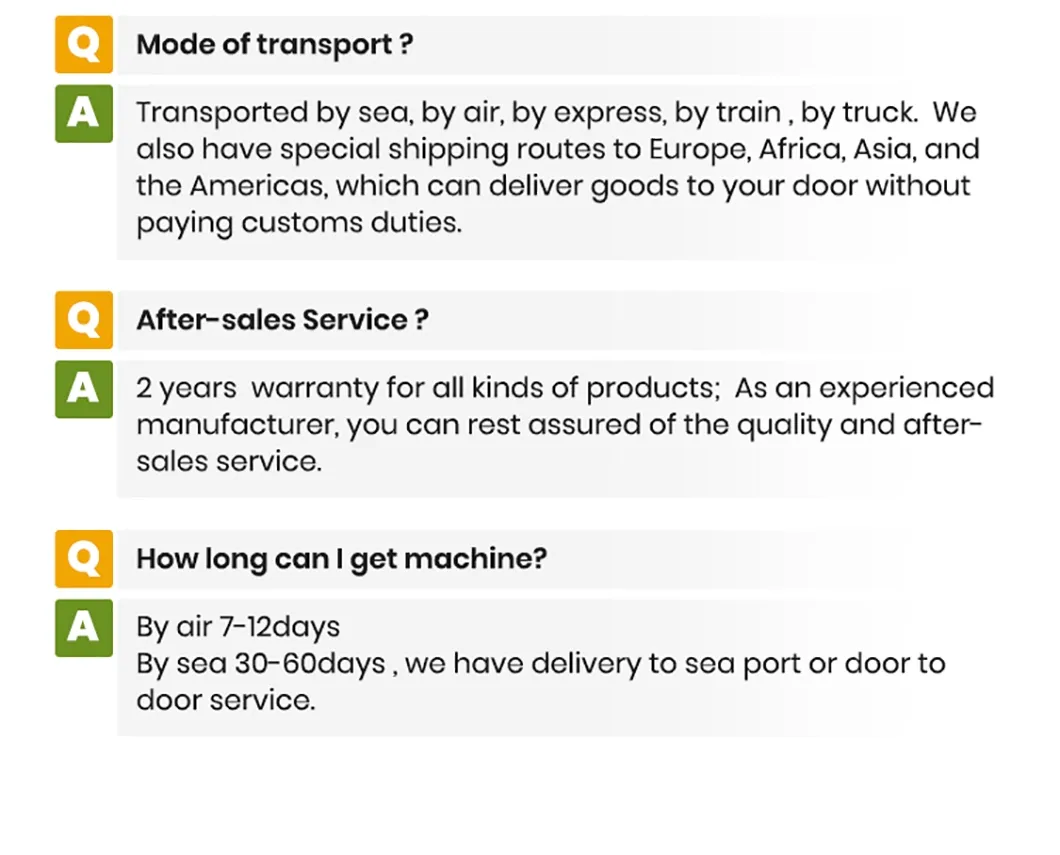Select the 'By sea 30-60days' text
Image resolution: width=1060 pixels, height=855 pixels.
point(260,664)
